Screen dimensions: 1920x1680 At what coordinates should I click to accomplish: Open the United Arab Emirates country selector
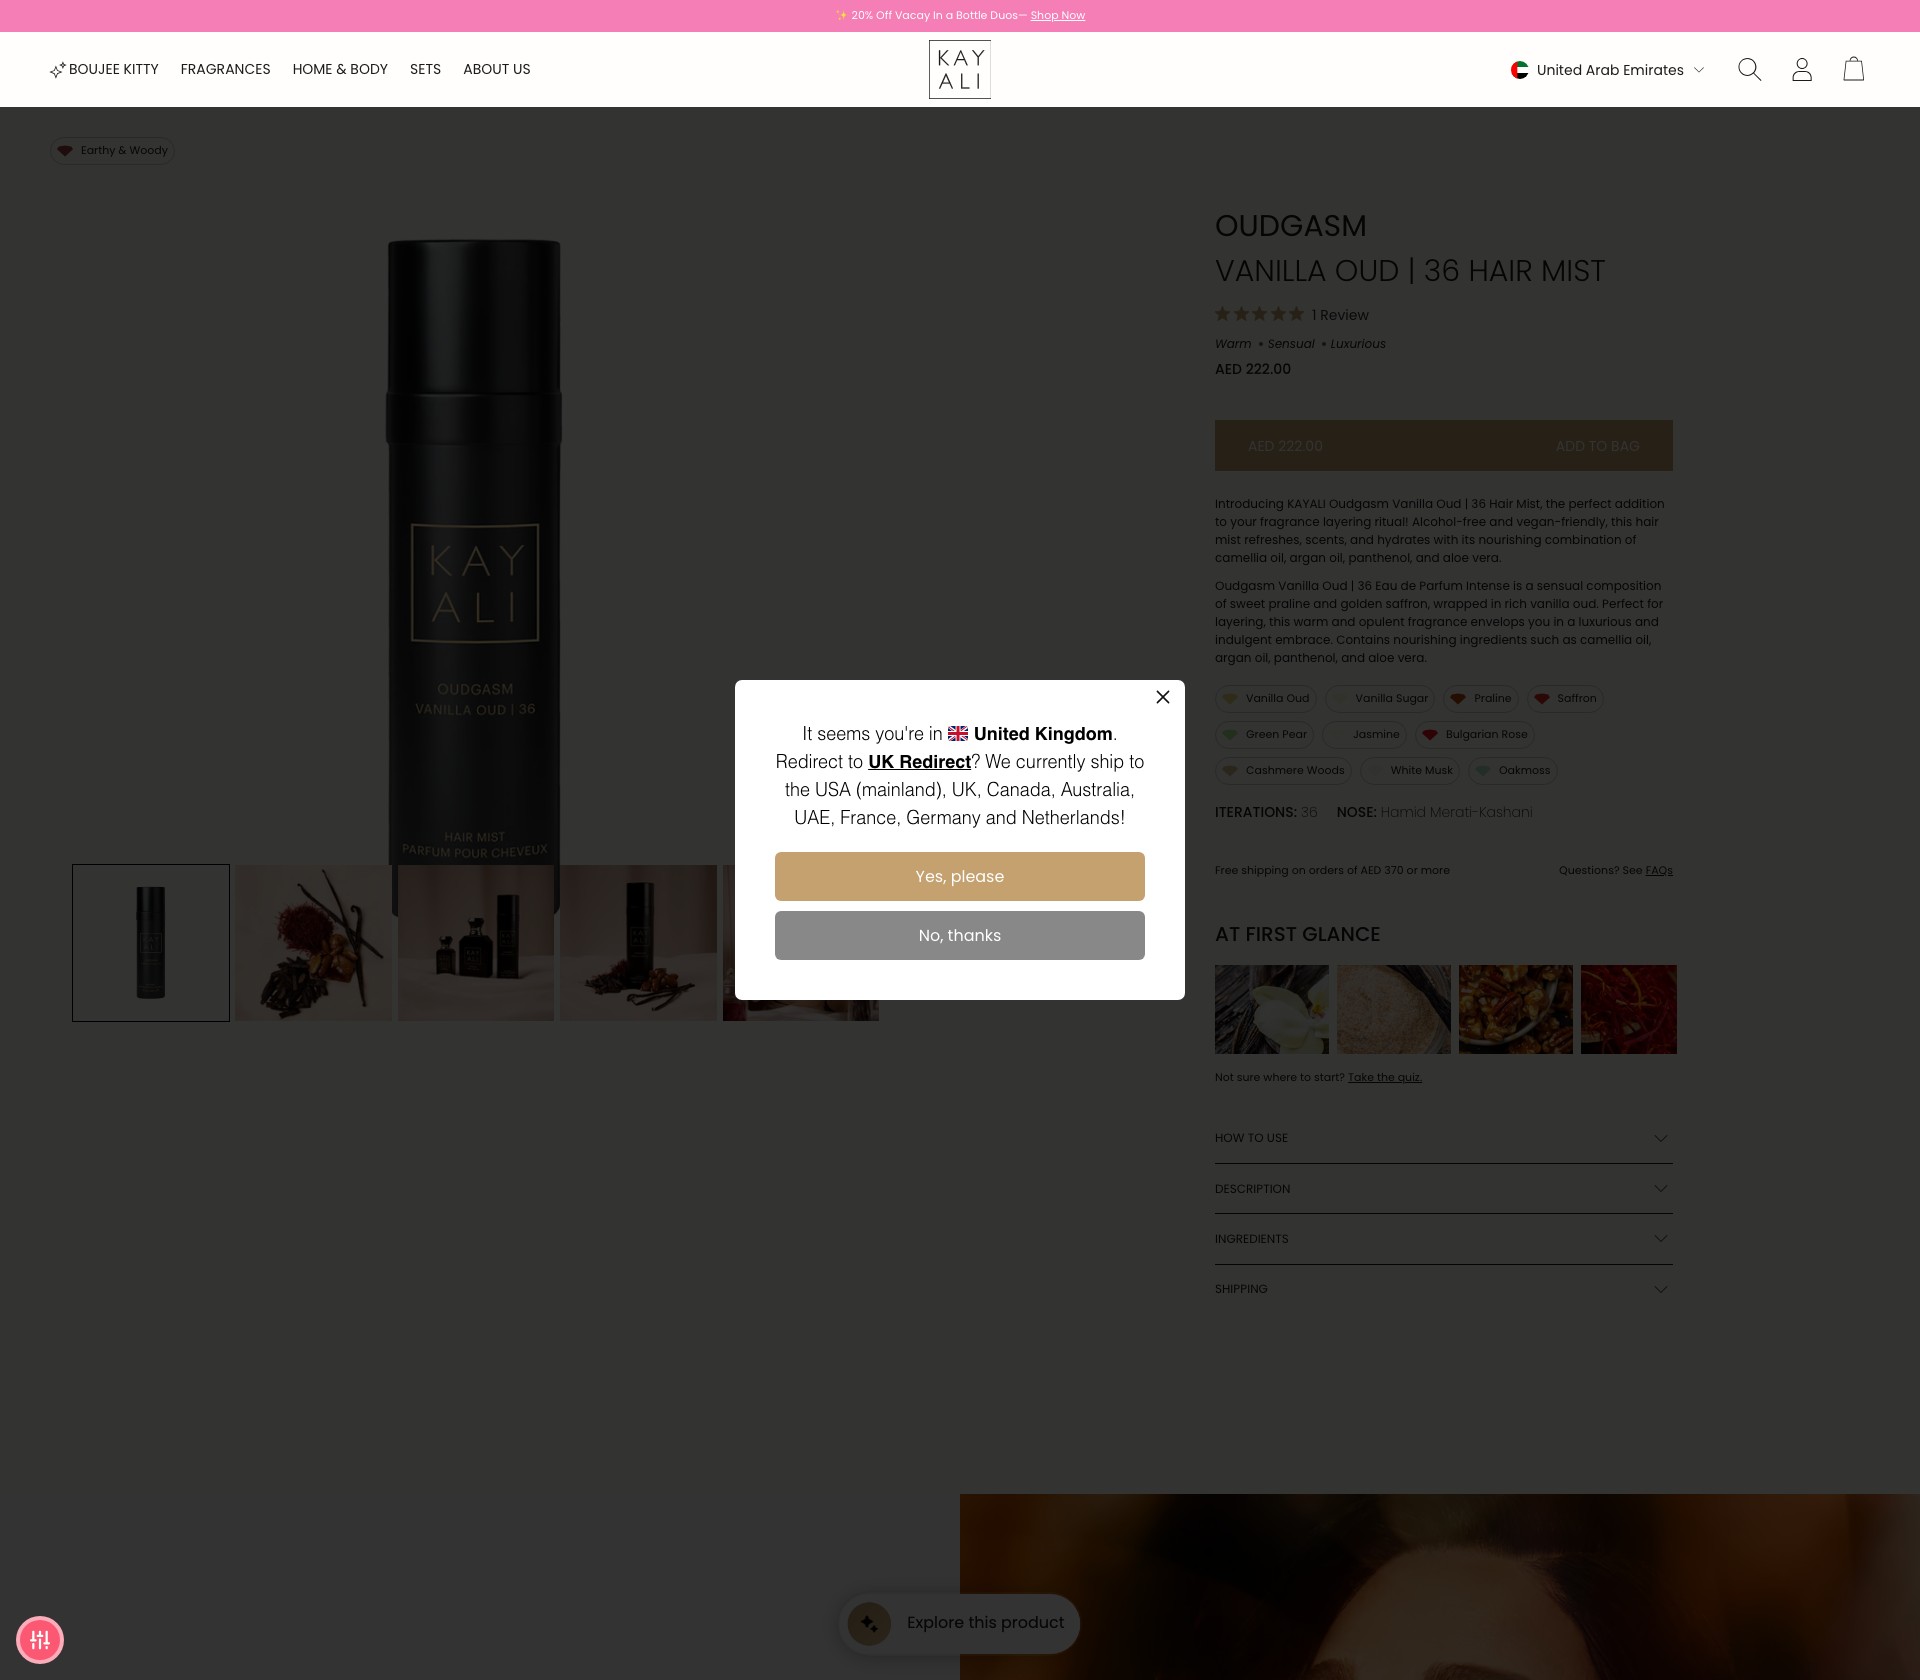[1607, 70]
